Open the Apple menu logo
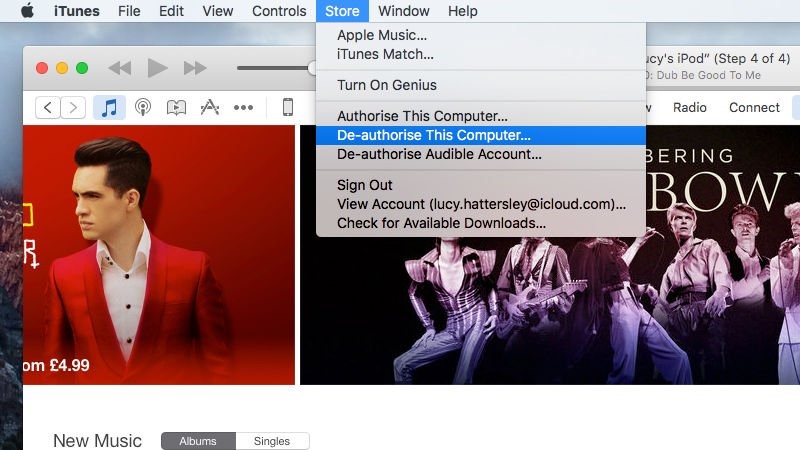The image size is (800, 450). point(27,11)
